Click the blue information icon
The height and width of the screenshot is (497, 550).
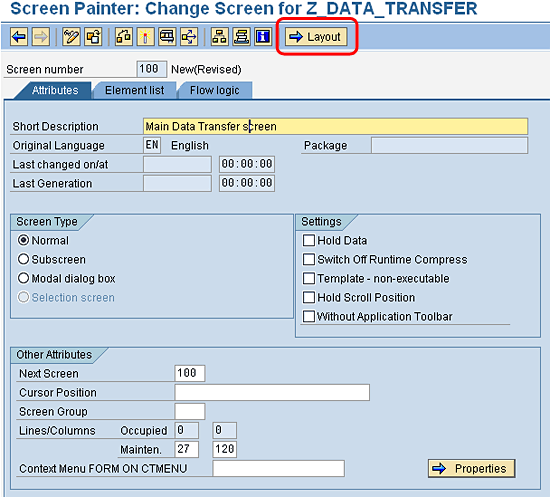(x=263, y=37)
